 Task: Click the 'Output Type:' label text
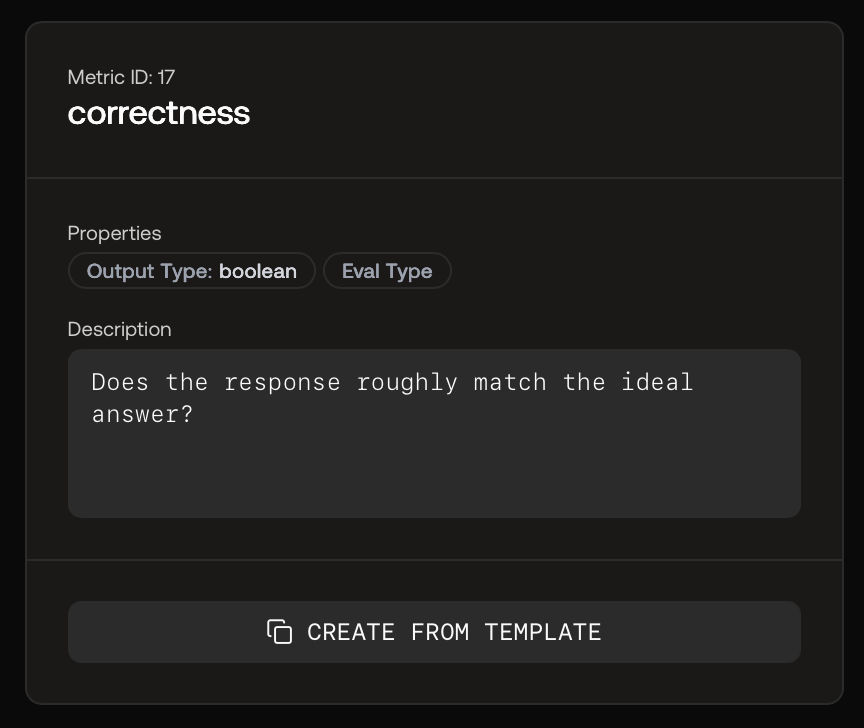point(149,271)
